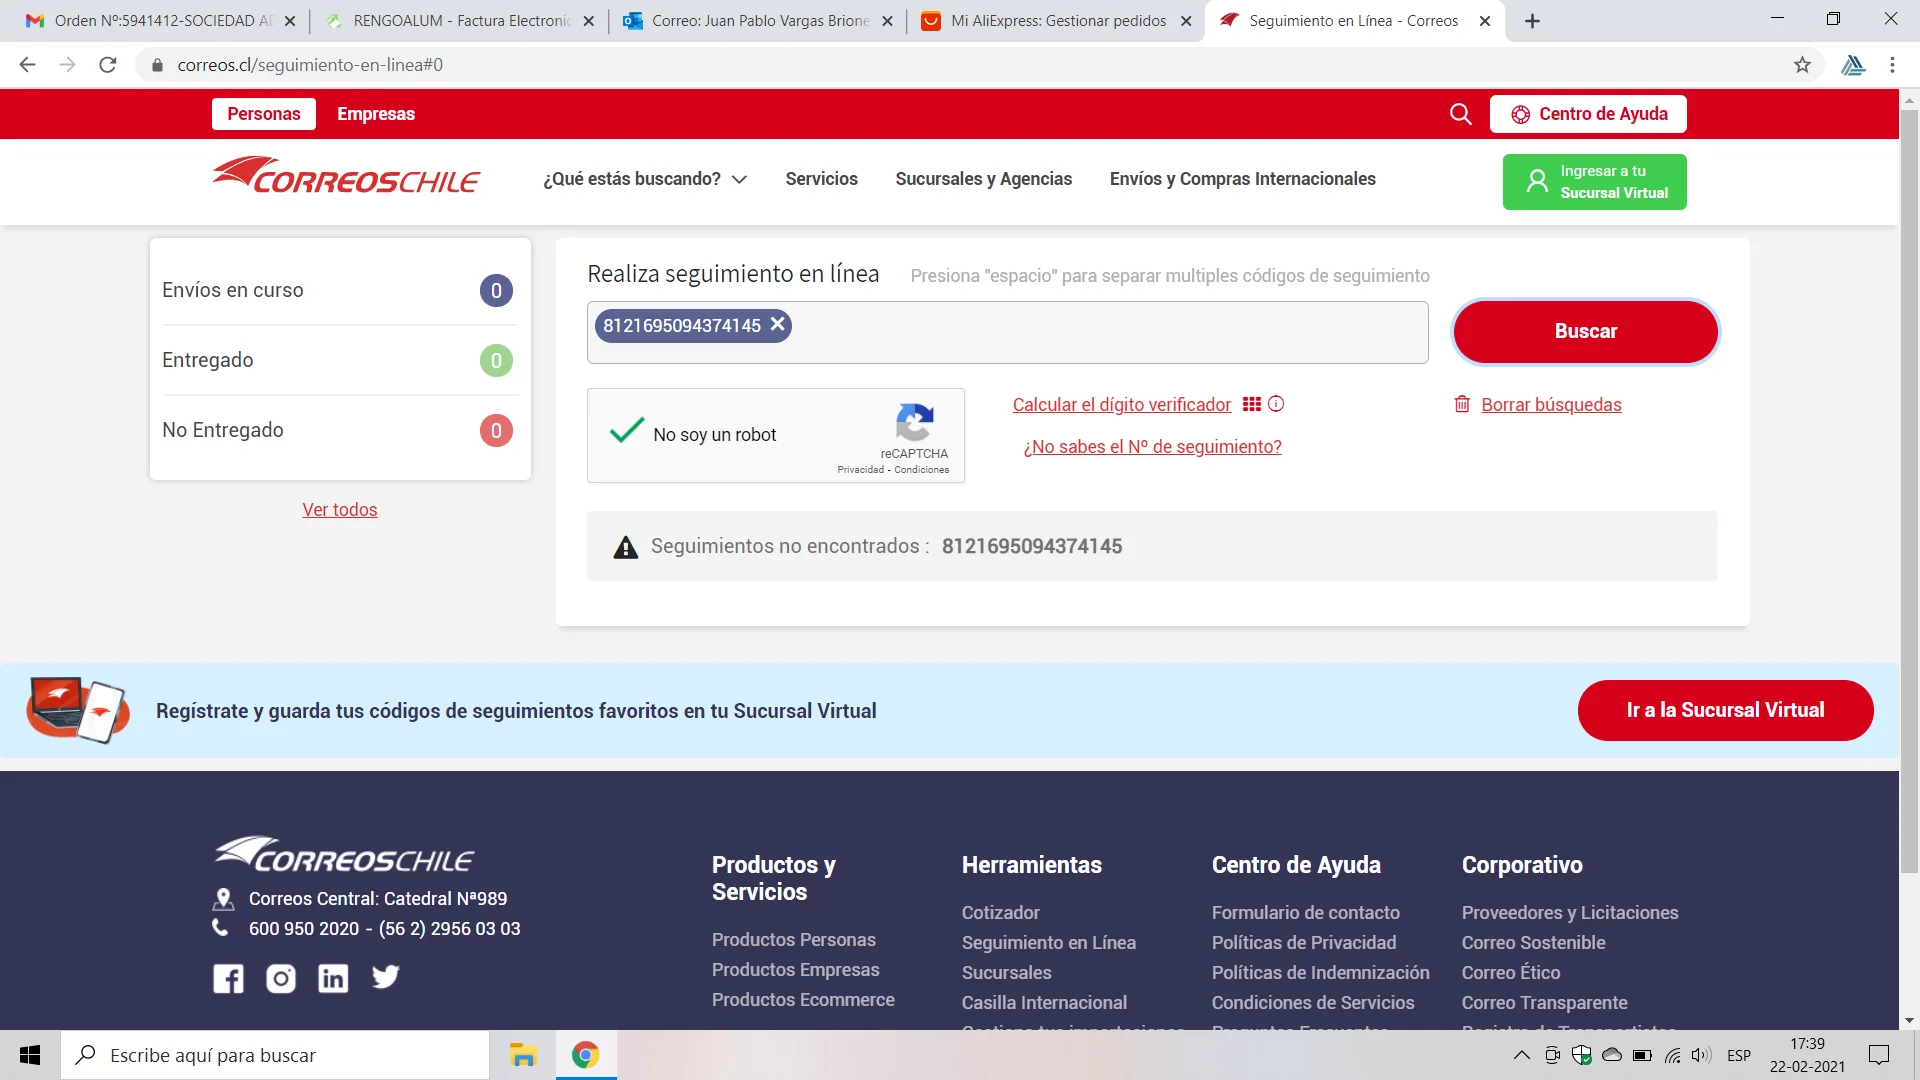This screenshot has height=1080, width=1920.
Task: Open the Twitter icon in footer
Action: (x=385, y=976)
